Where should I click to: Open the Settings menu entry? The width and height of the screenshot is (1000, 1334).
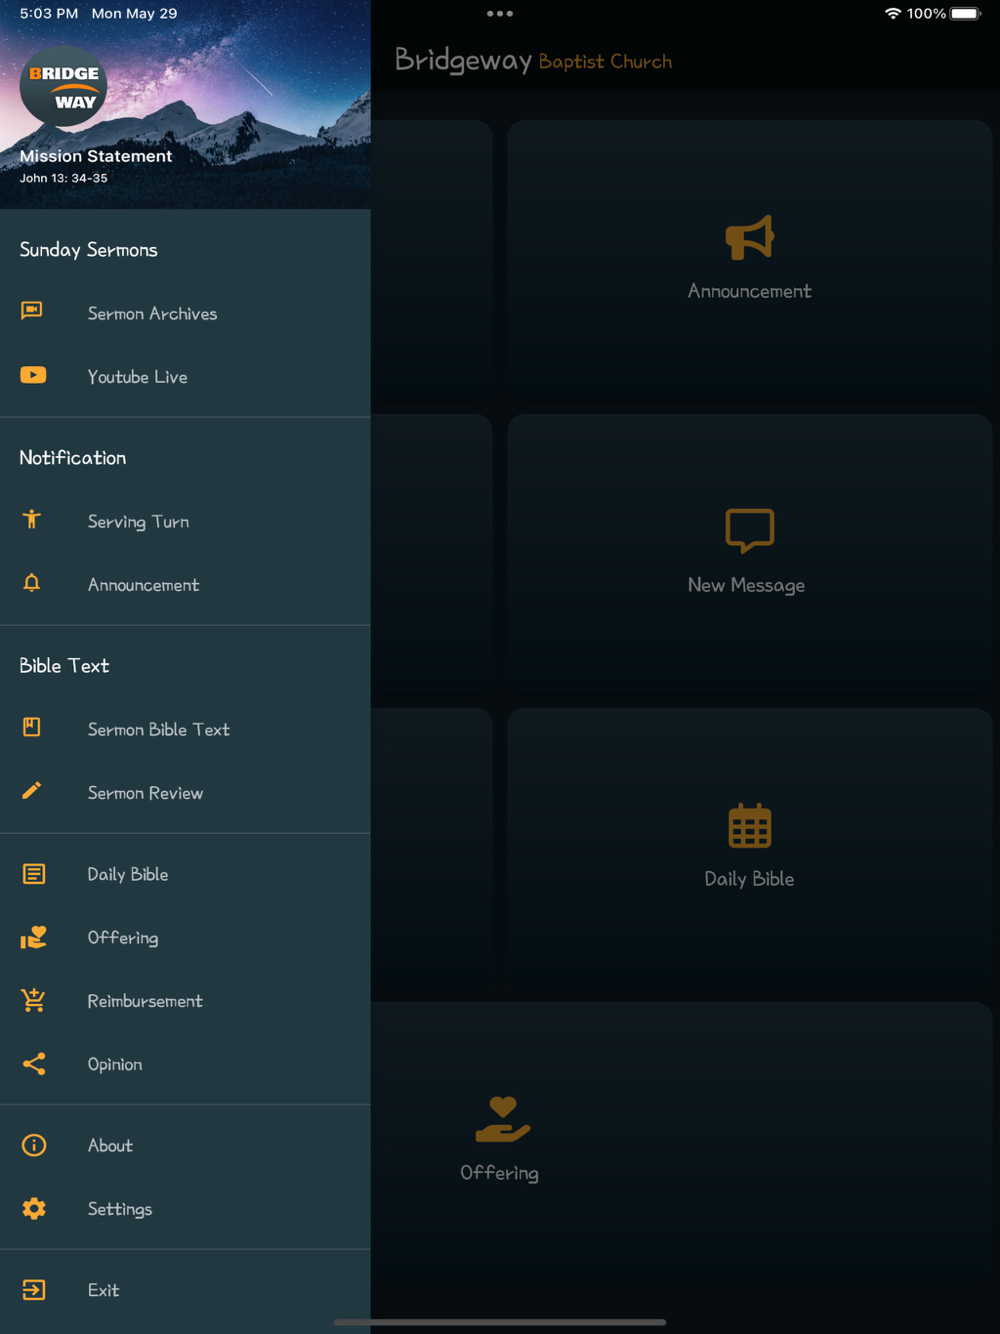pyautogui.click(x=185, y=1208)
